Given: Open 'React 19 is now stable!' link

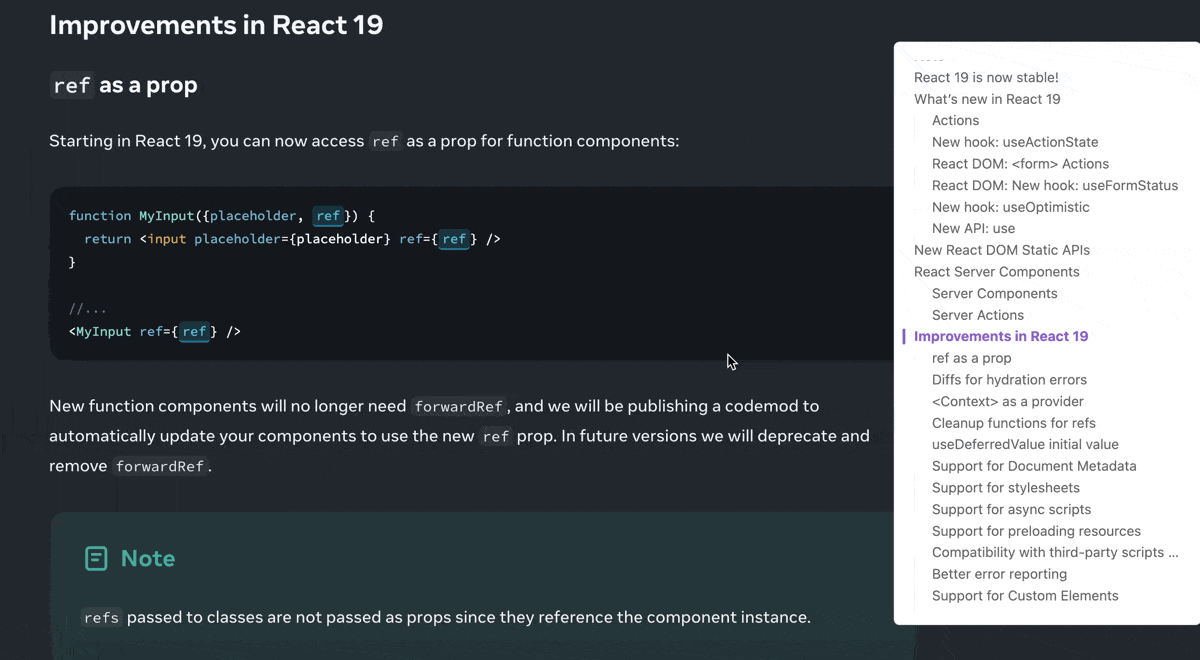Looking at the screenshot, I should [986, 77].
